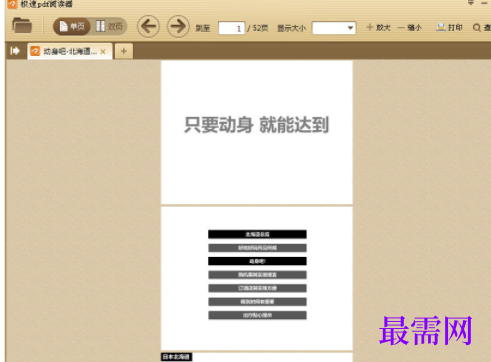This screenshot has height=362, width=491.
Task: Click the 动身吧 black bar in contents
Action: point(257,261)
